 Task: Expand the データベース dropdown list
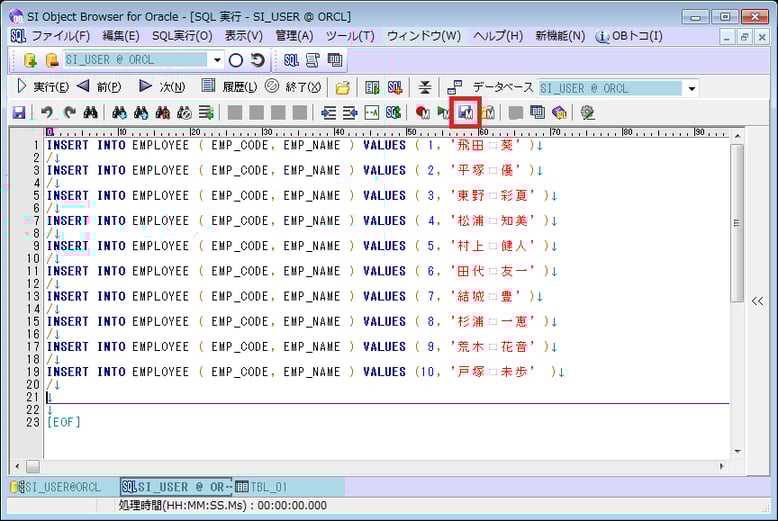point(691,88)
